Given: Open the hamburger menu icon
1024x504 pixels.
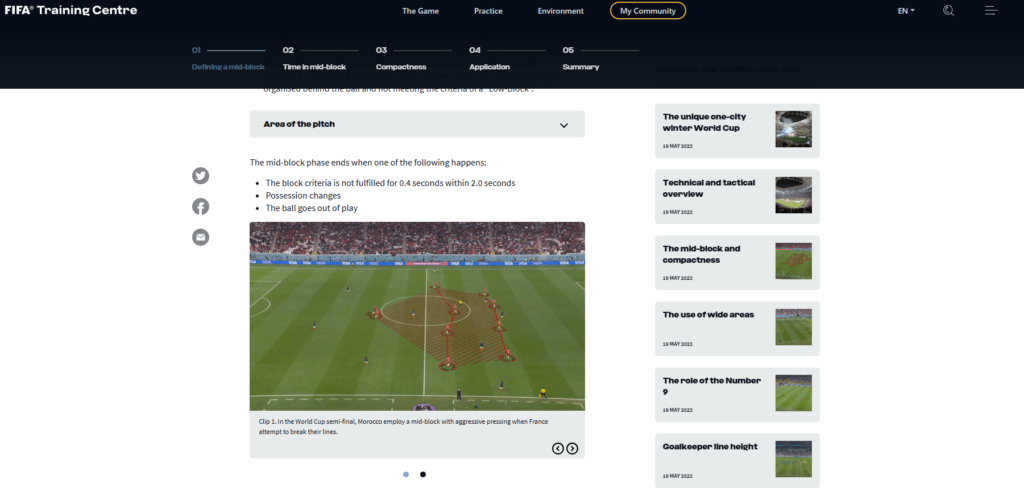Looking at the screenshot, I should click(991, 10).
